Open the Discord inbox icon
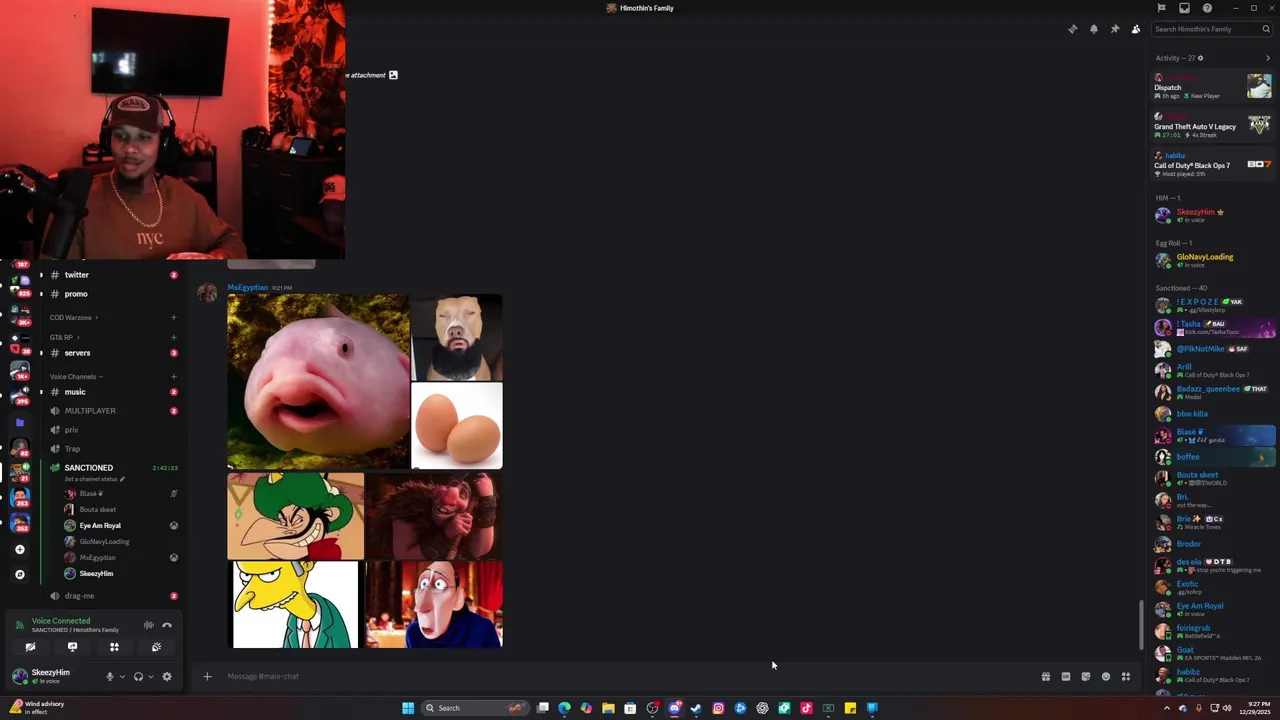Image resolution: width=1280 pixels, height=720 pixels. point(1184,8)
